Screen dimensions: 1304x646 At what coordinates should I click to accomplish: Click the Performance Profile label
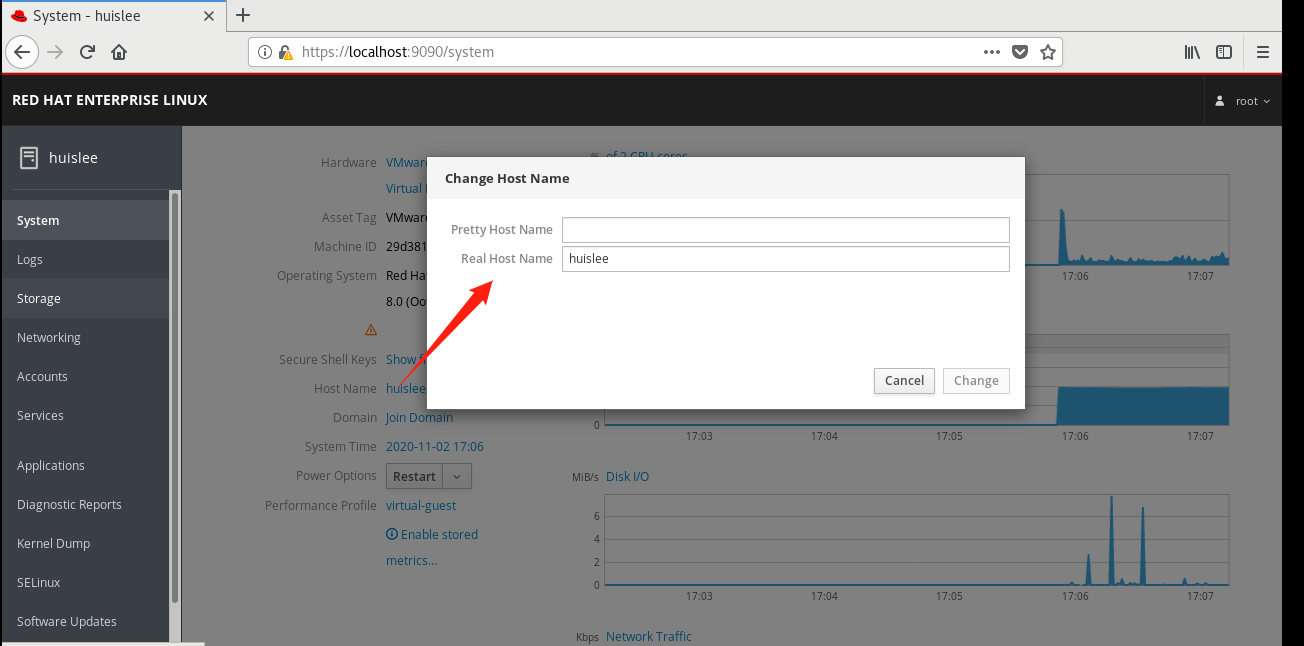[321, 506]
